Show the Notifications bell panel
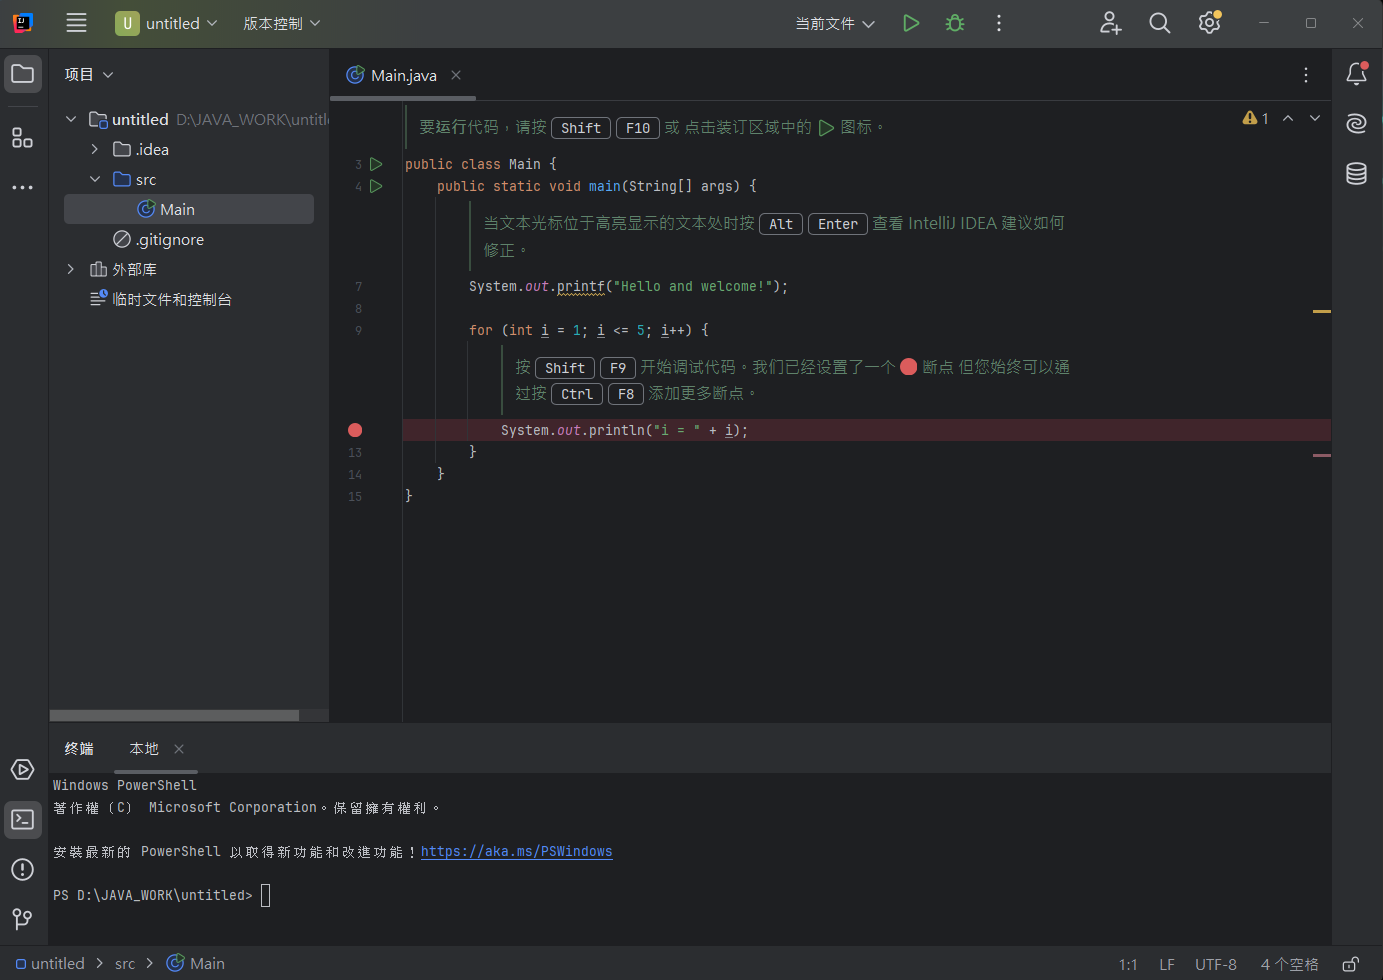1383x980 pixels. click(1356, 74)
